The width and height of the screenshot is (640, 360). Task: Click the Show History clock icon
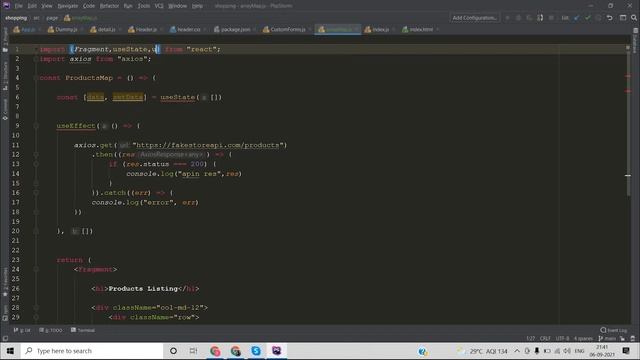click(599, 18)
